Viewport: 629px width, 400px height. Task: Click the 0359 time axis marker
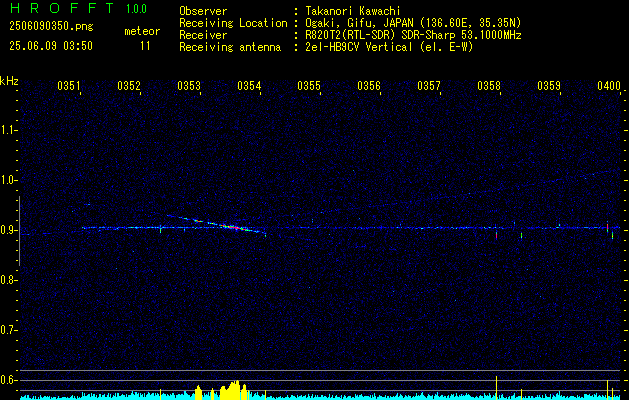pyautogui.click(x=549, y=86)
